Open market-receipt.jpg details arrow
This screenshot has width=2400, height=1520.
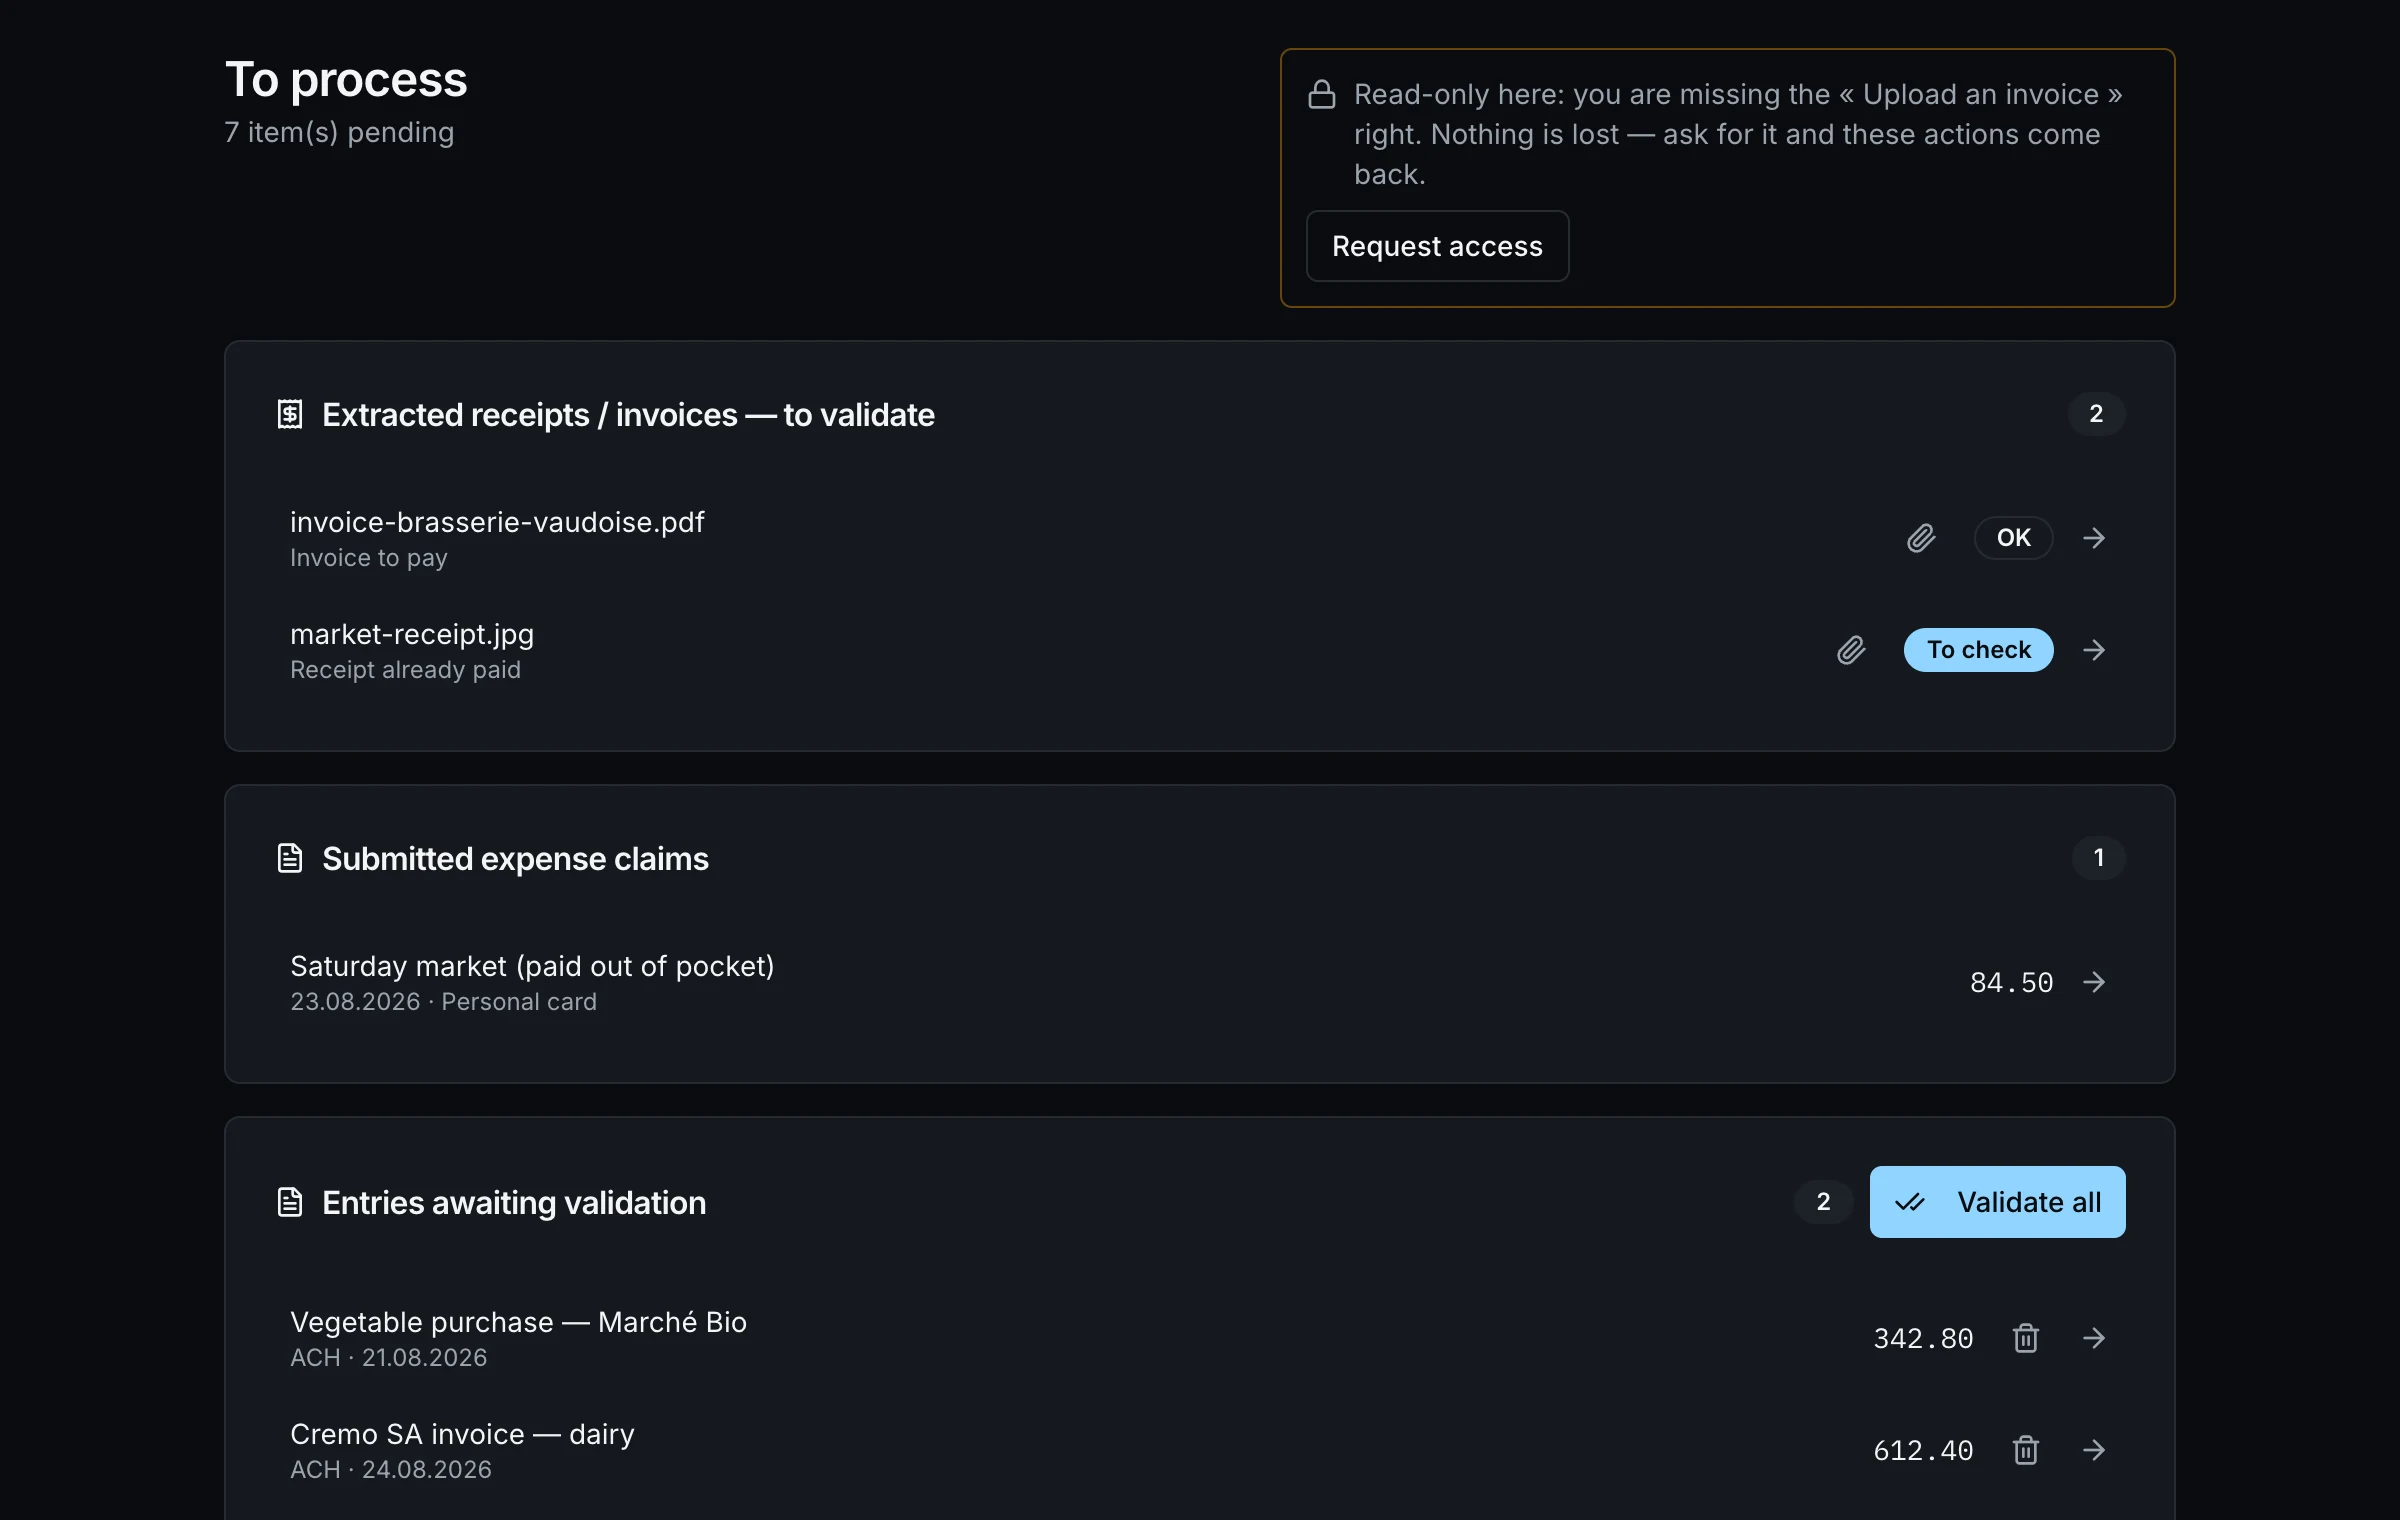2094,650
